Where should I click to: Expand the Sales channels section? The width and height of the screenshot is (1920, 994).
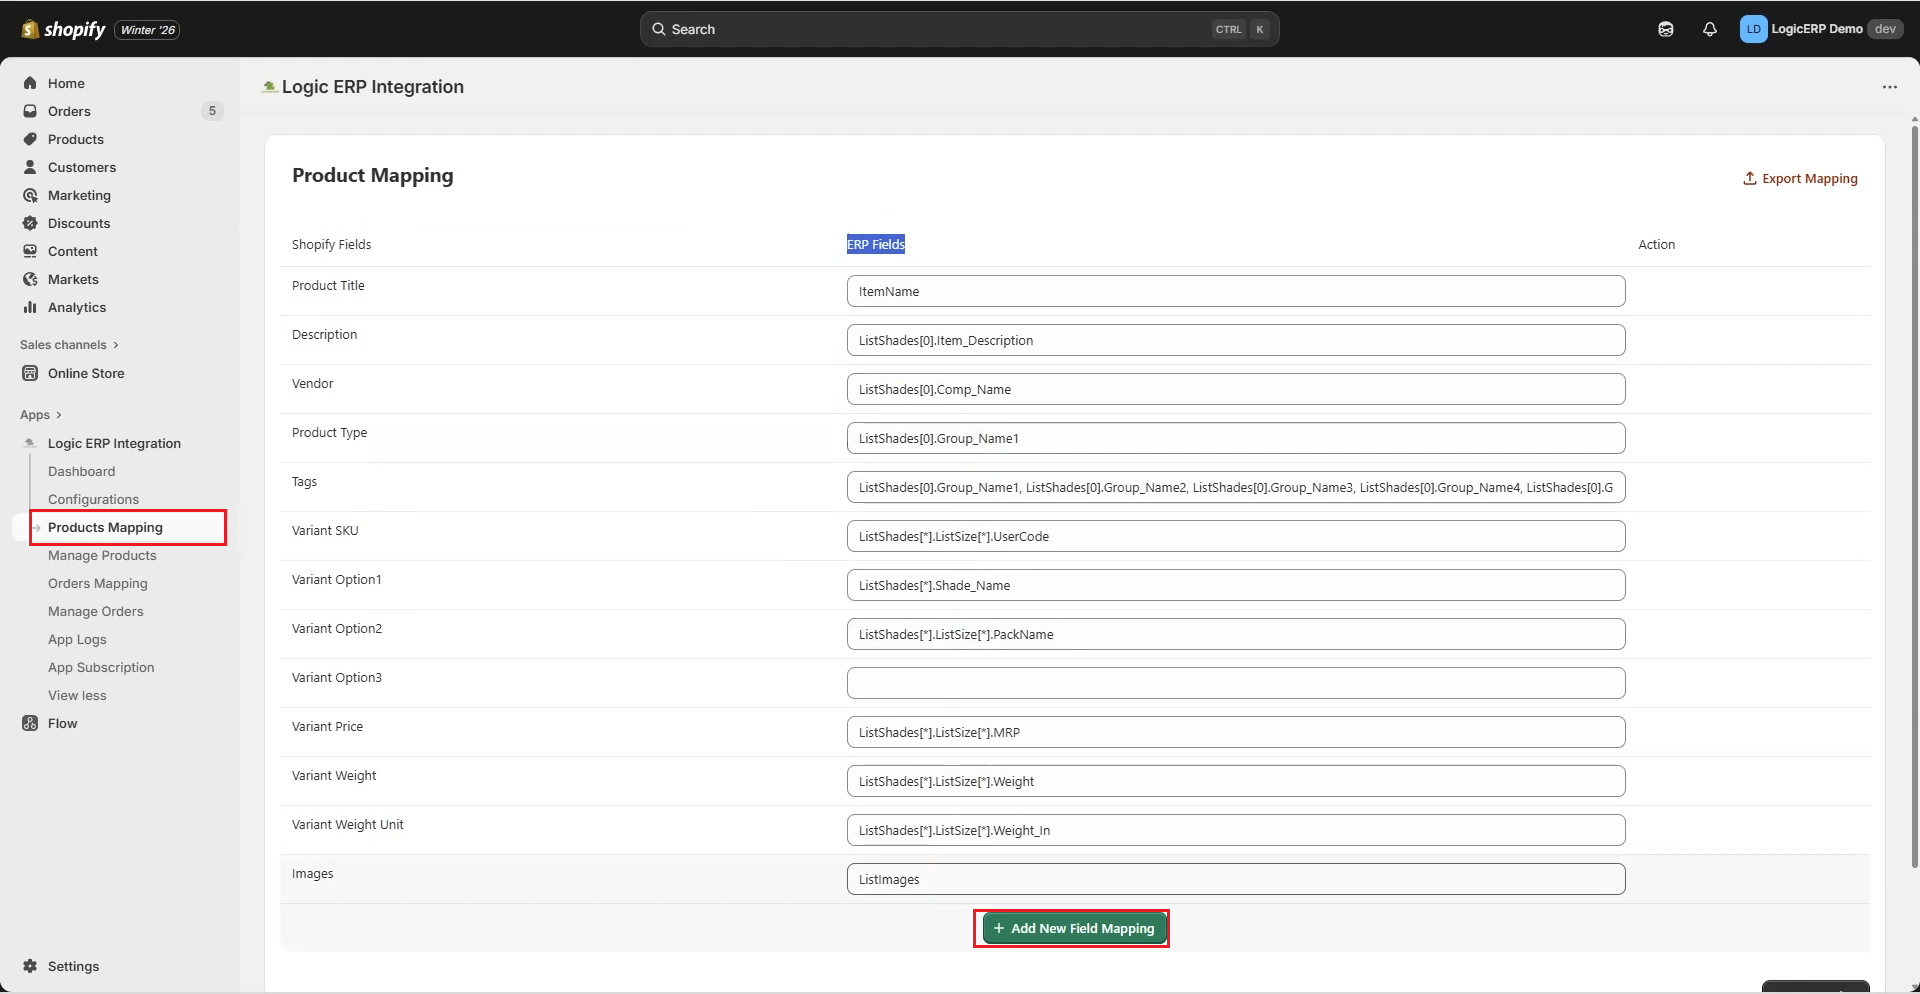click(115, 345)
